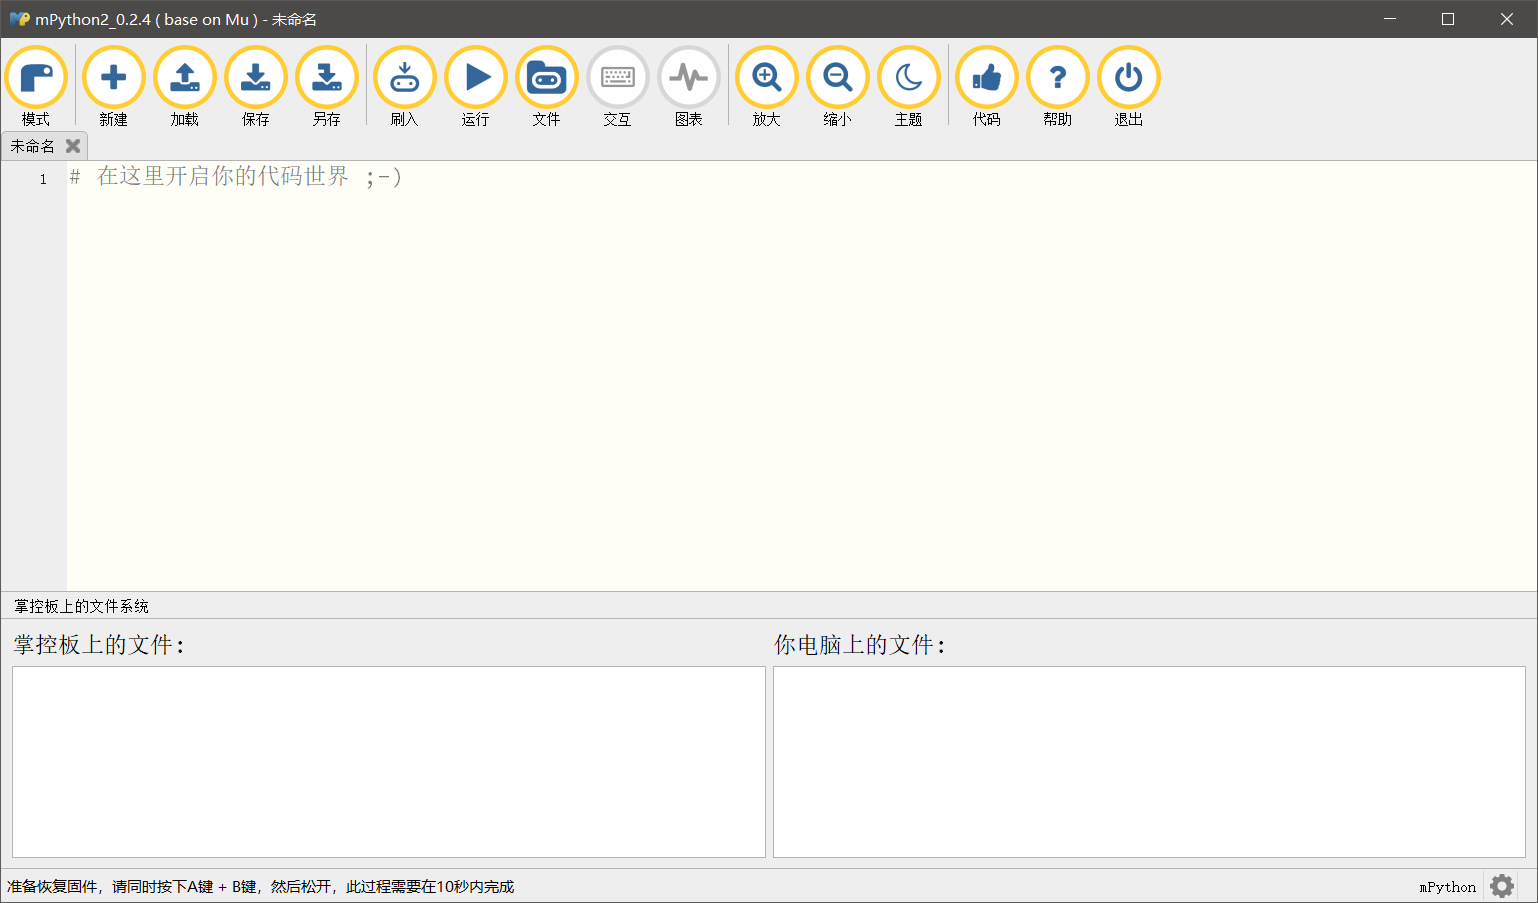The image size is (1538, 903).
Task: Click the firmware recovery status message
Action: pos(260,887)
